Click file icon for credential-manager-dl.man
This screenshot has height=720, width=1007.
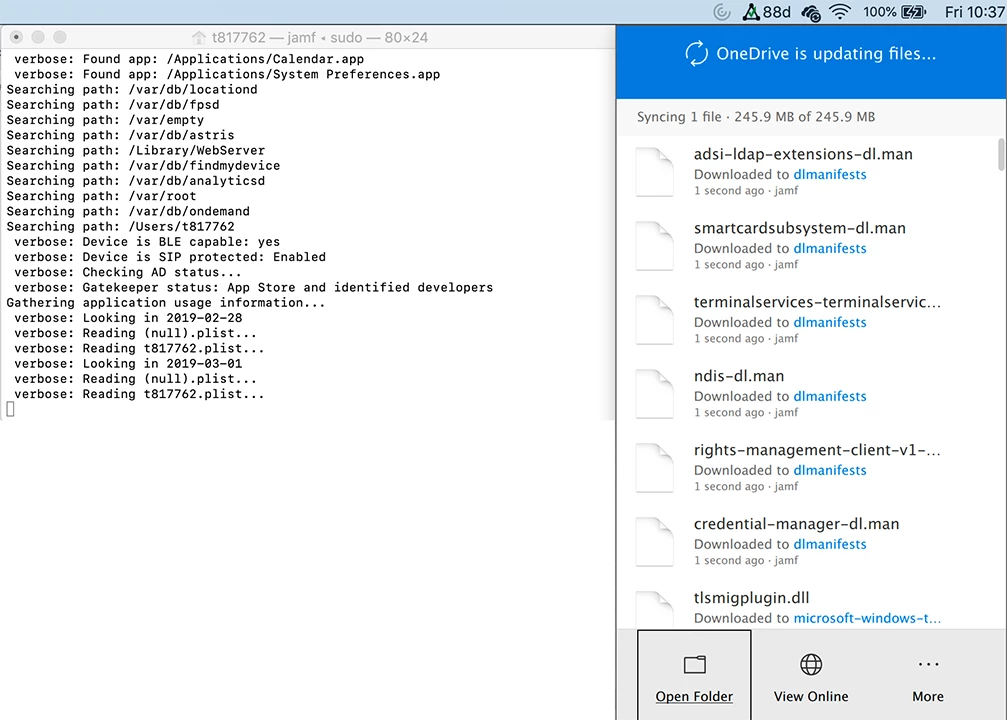(654, 541)
